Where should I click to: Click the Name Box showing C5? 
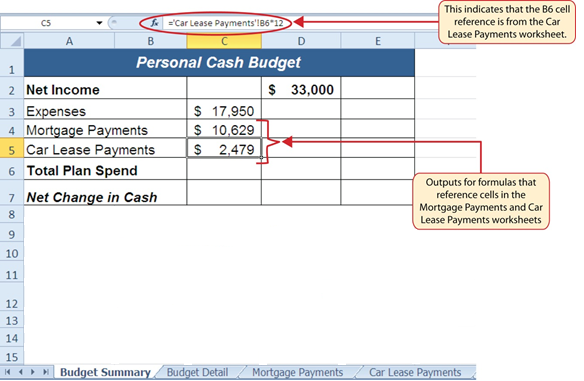tap(46, 23)
